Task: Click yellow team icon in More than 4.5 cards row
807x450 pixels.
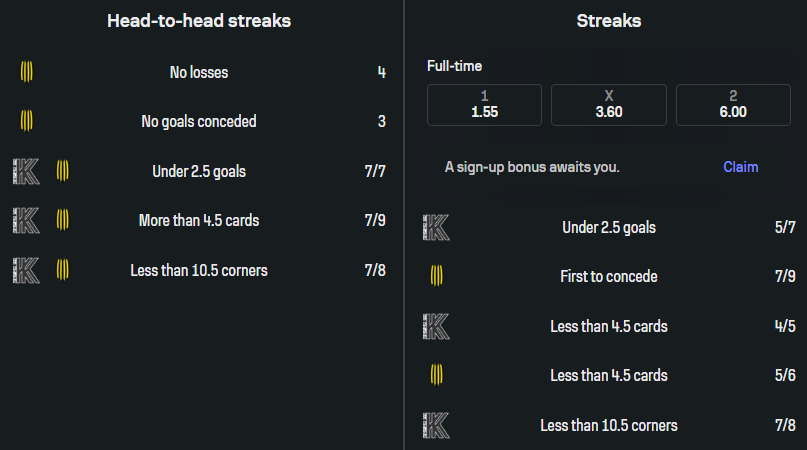Action: point(63,220)
